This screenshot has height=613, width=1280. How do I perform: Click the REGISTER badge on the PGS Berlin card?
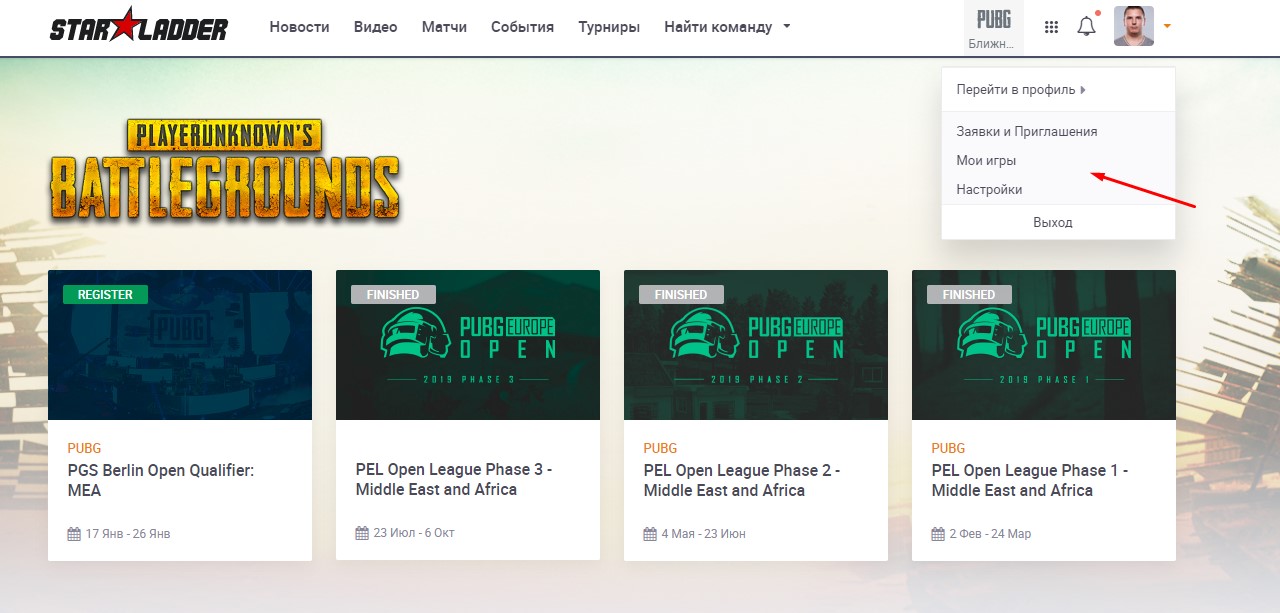[105, 294]
